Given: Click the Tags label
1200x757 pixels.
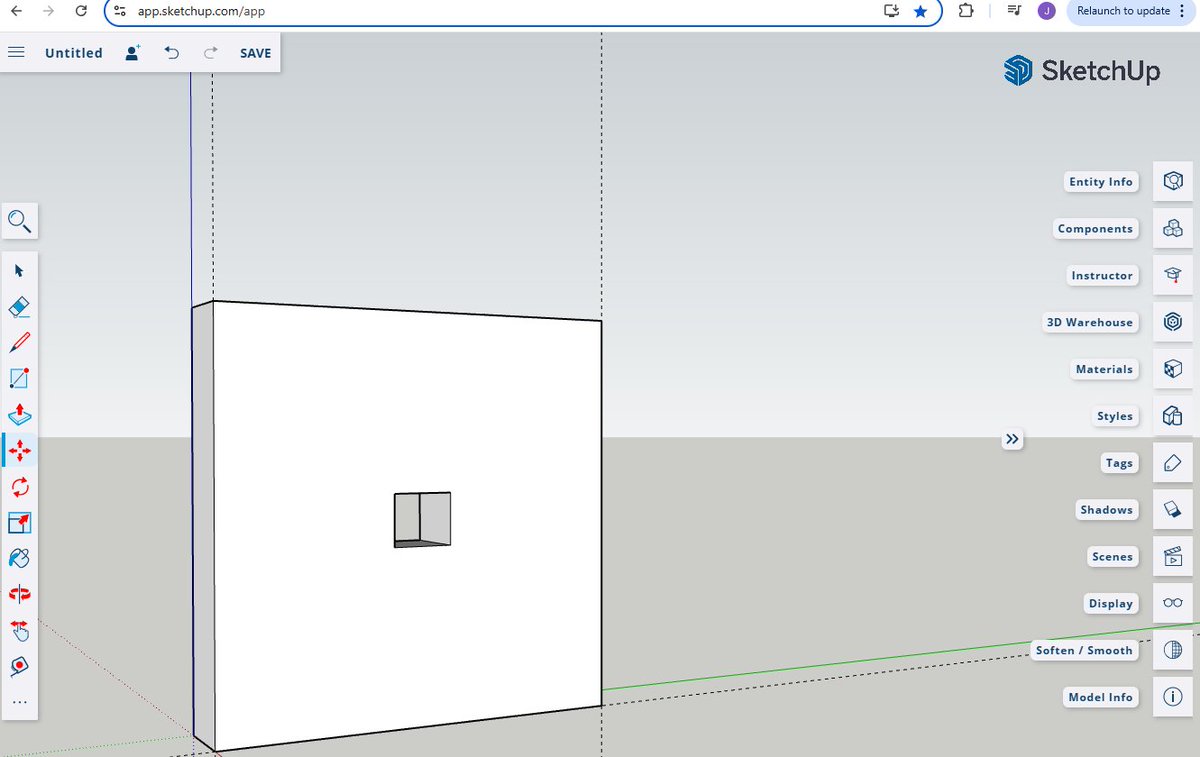Looking at the screenshot, I should click(x=1120, y=463).
